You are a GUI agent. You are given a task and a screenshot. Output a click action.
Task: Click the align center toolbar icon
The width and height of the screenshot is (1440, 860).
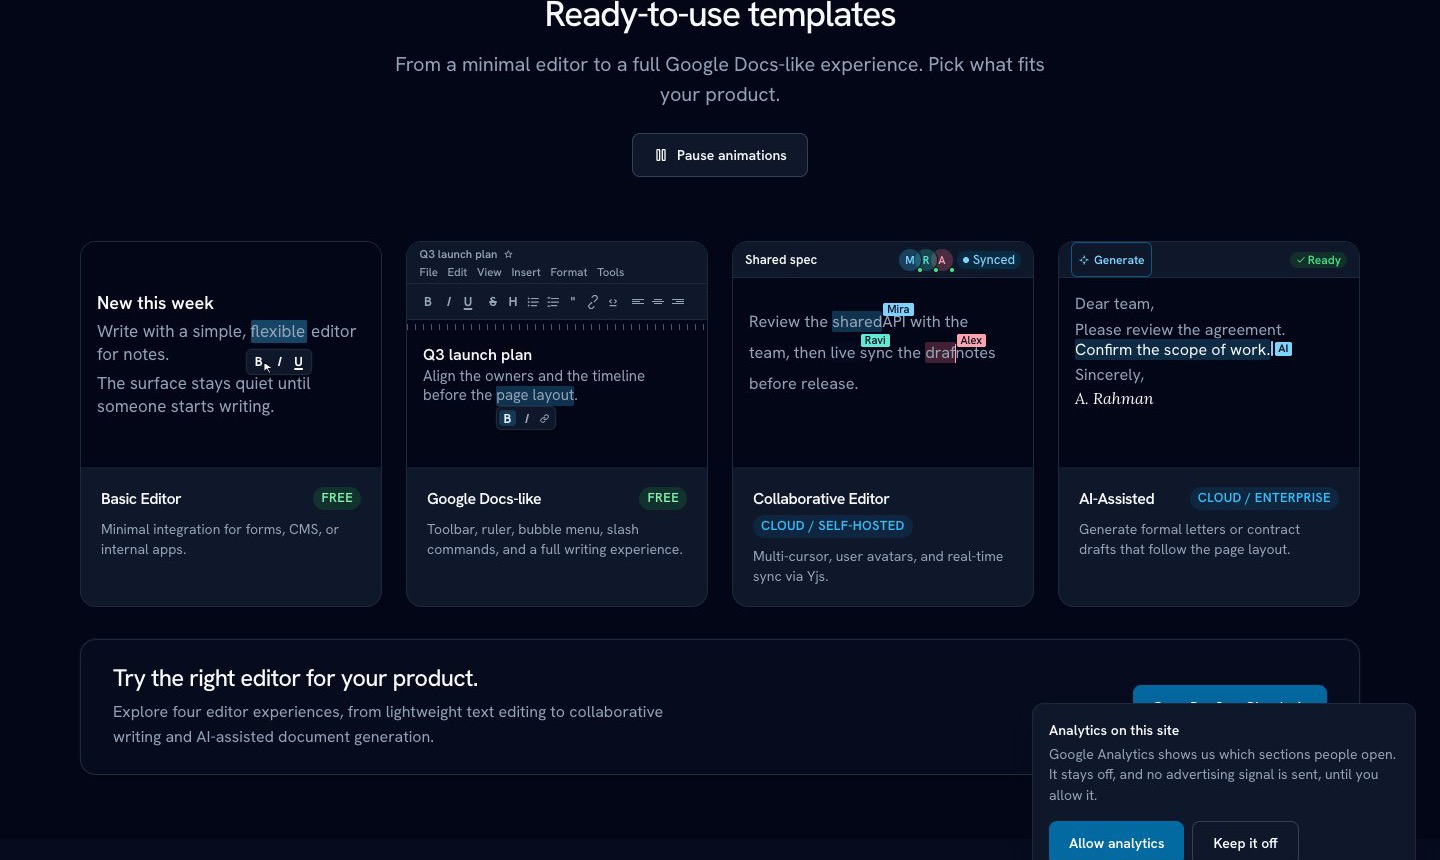point(658,302)
